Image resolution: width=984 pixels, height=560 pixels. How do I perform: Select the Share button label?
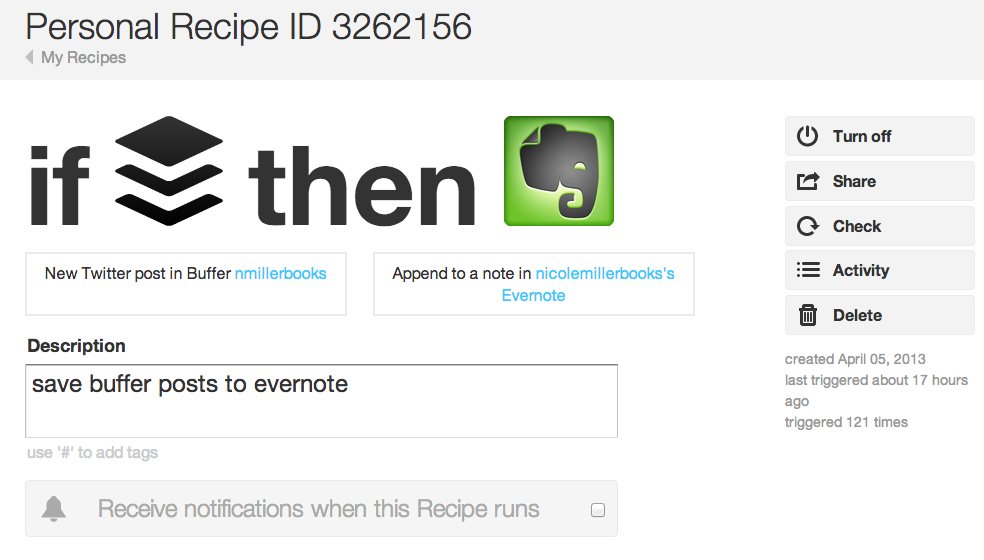(854, 181)
